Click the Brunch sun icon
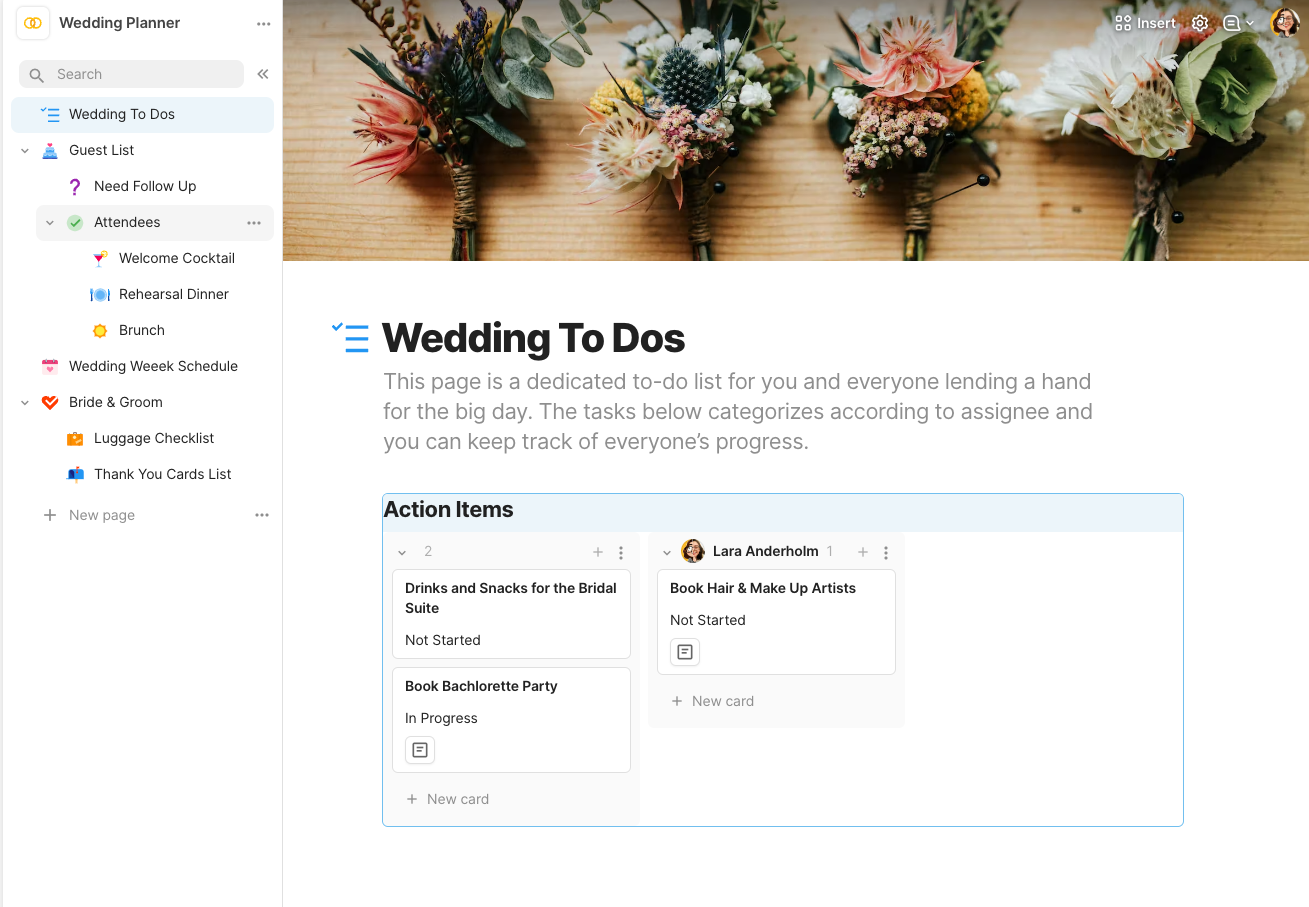 tap(100, 330)
